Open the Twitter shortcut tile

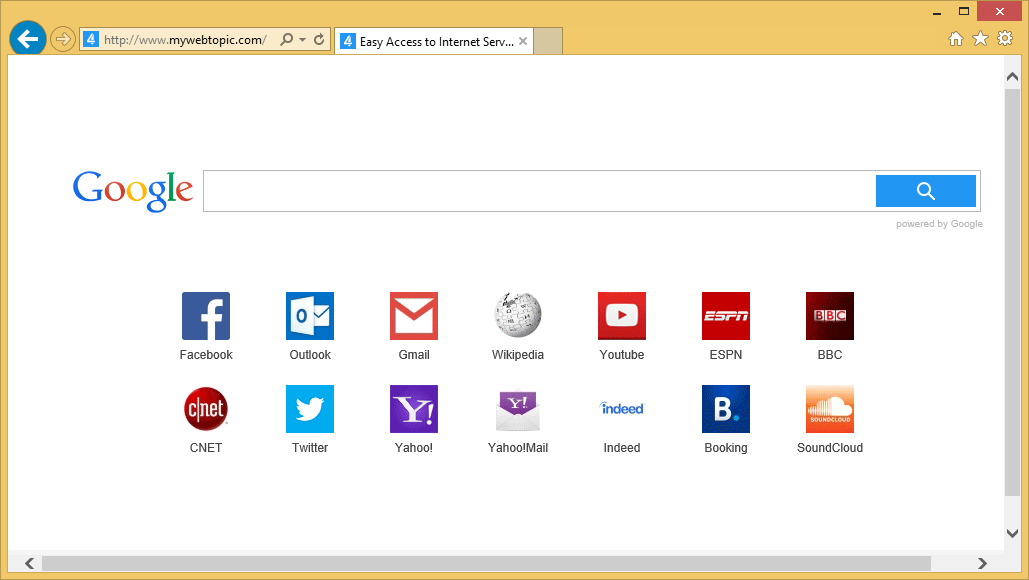[x=309, y=408]
